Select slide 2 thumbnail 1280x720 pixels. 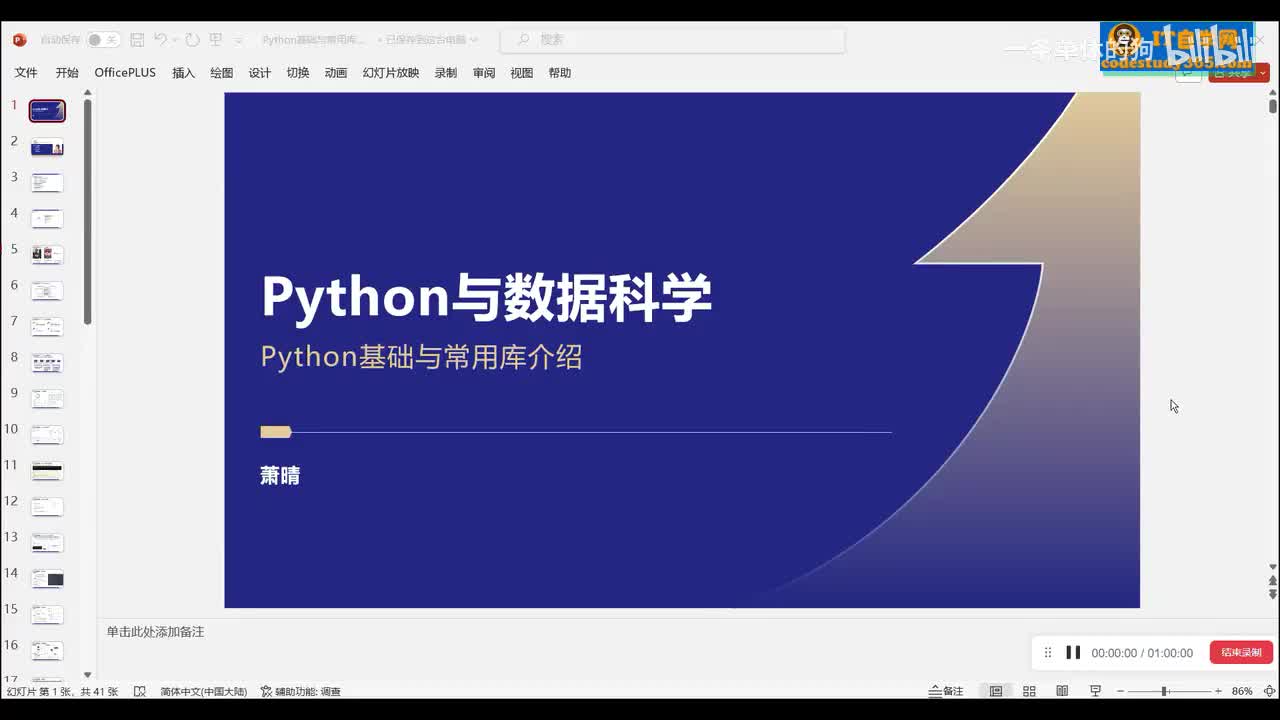[x=47, y=147]
